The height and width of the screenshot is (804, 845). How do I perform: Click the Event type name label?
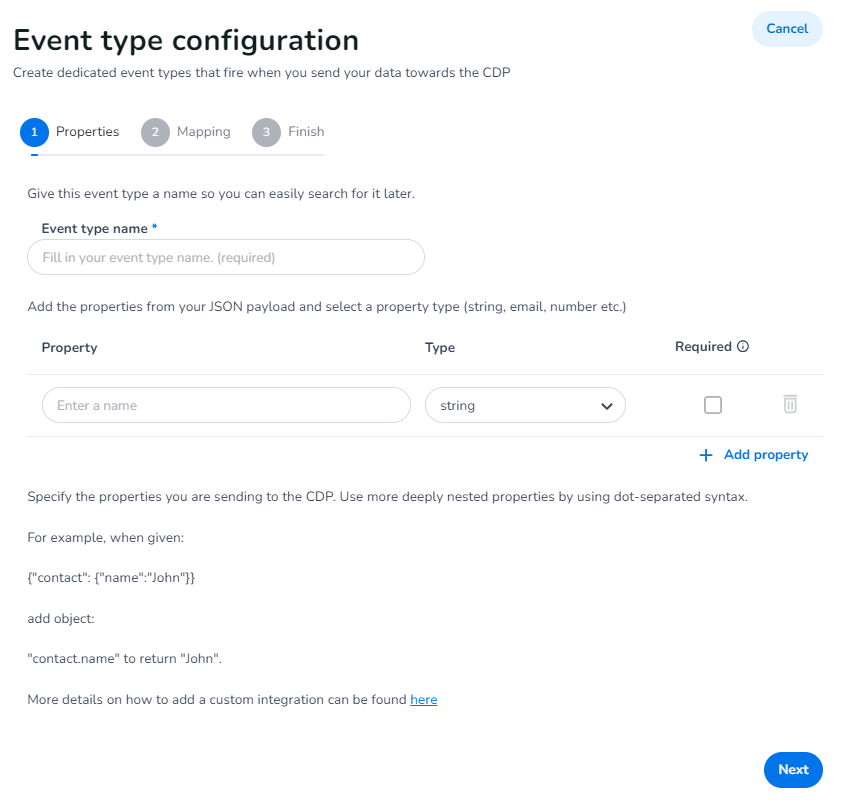(95, 229)
